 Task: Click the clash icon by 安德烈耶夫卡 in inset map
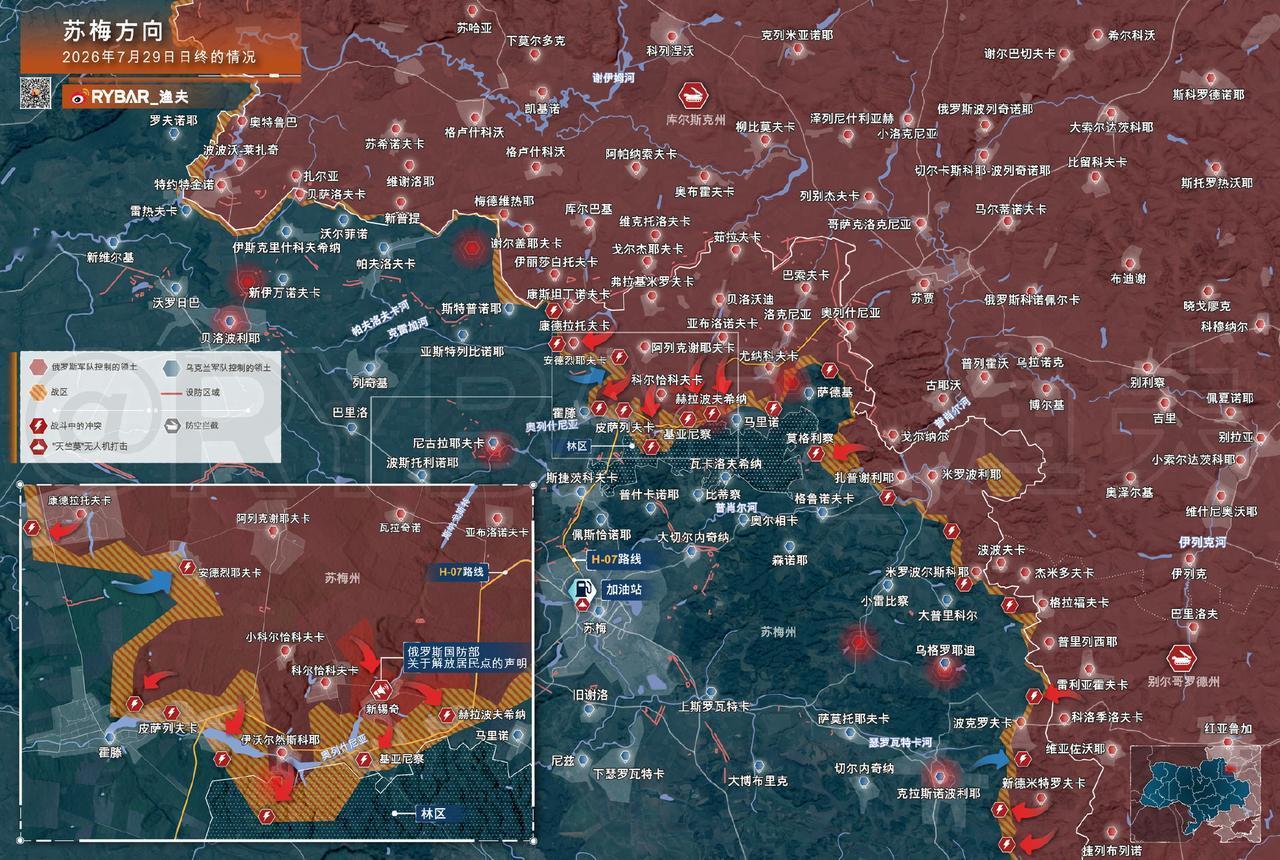tap(186, 568)
